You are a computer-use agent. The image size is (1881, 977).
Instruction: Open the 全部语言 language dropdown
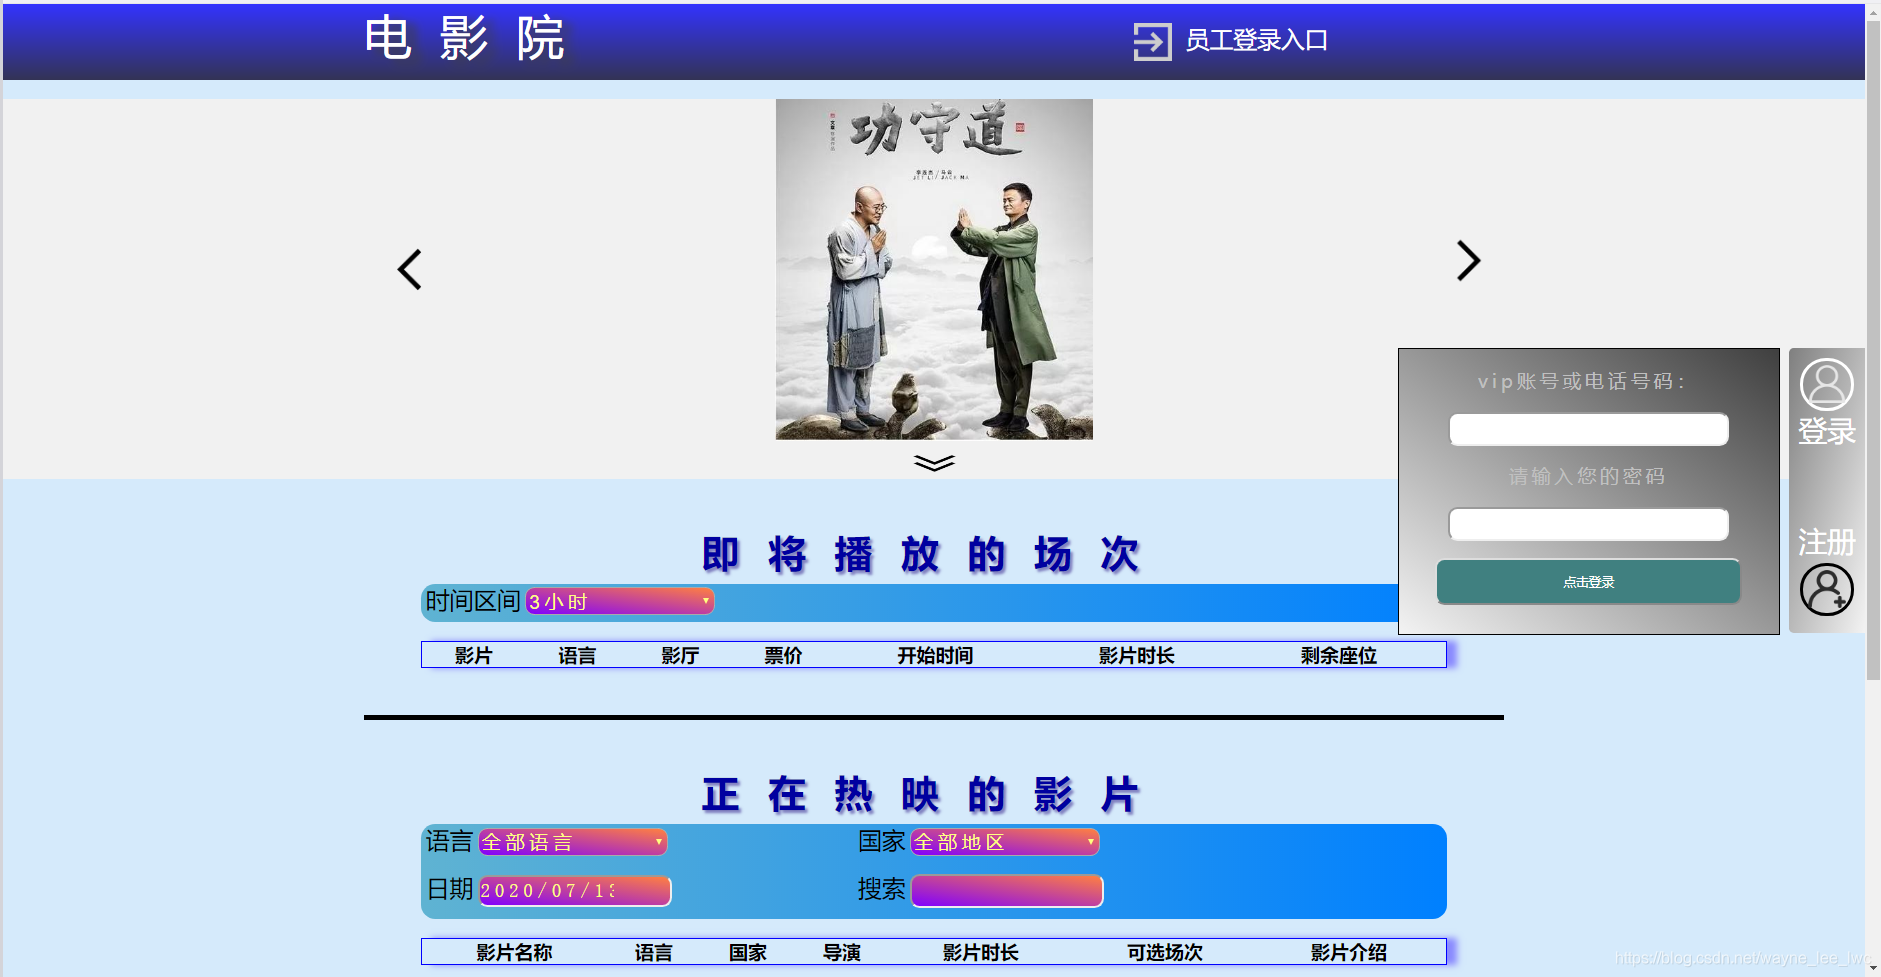pos(572,842)
